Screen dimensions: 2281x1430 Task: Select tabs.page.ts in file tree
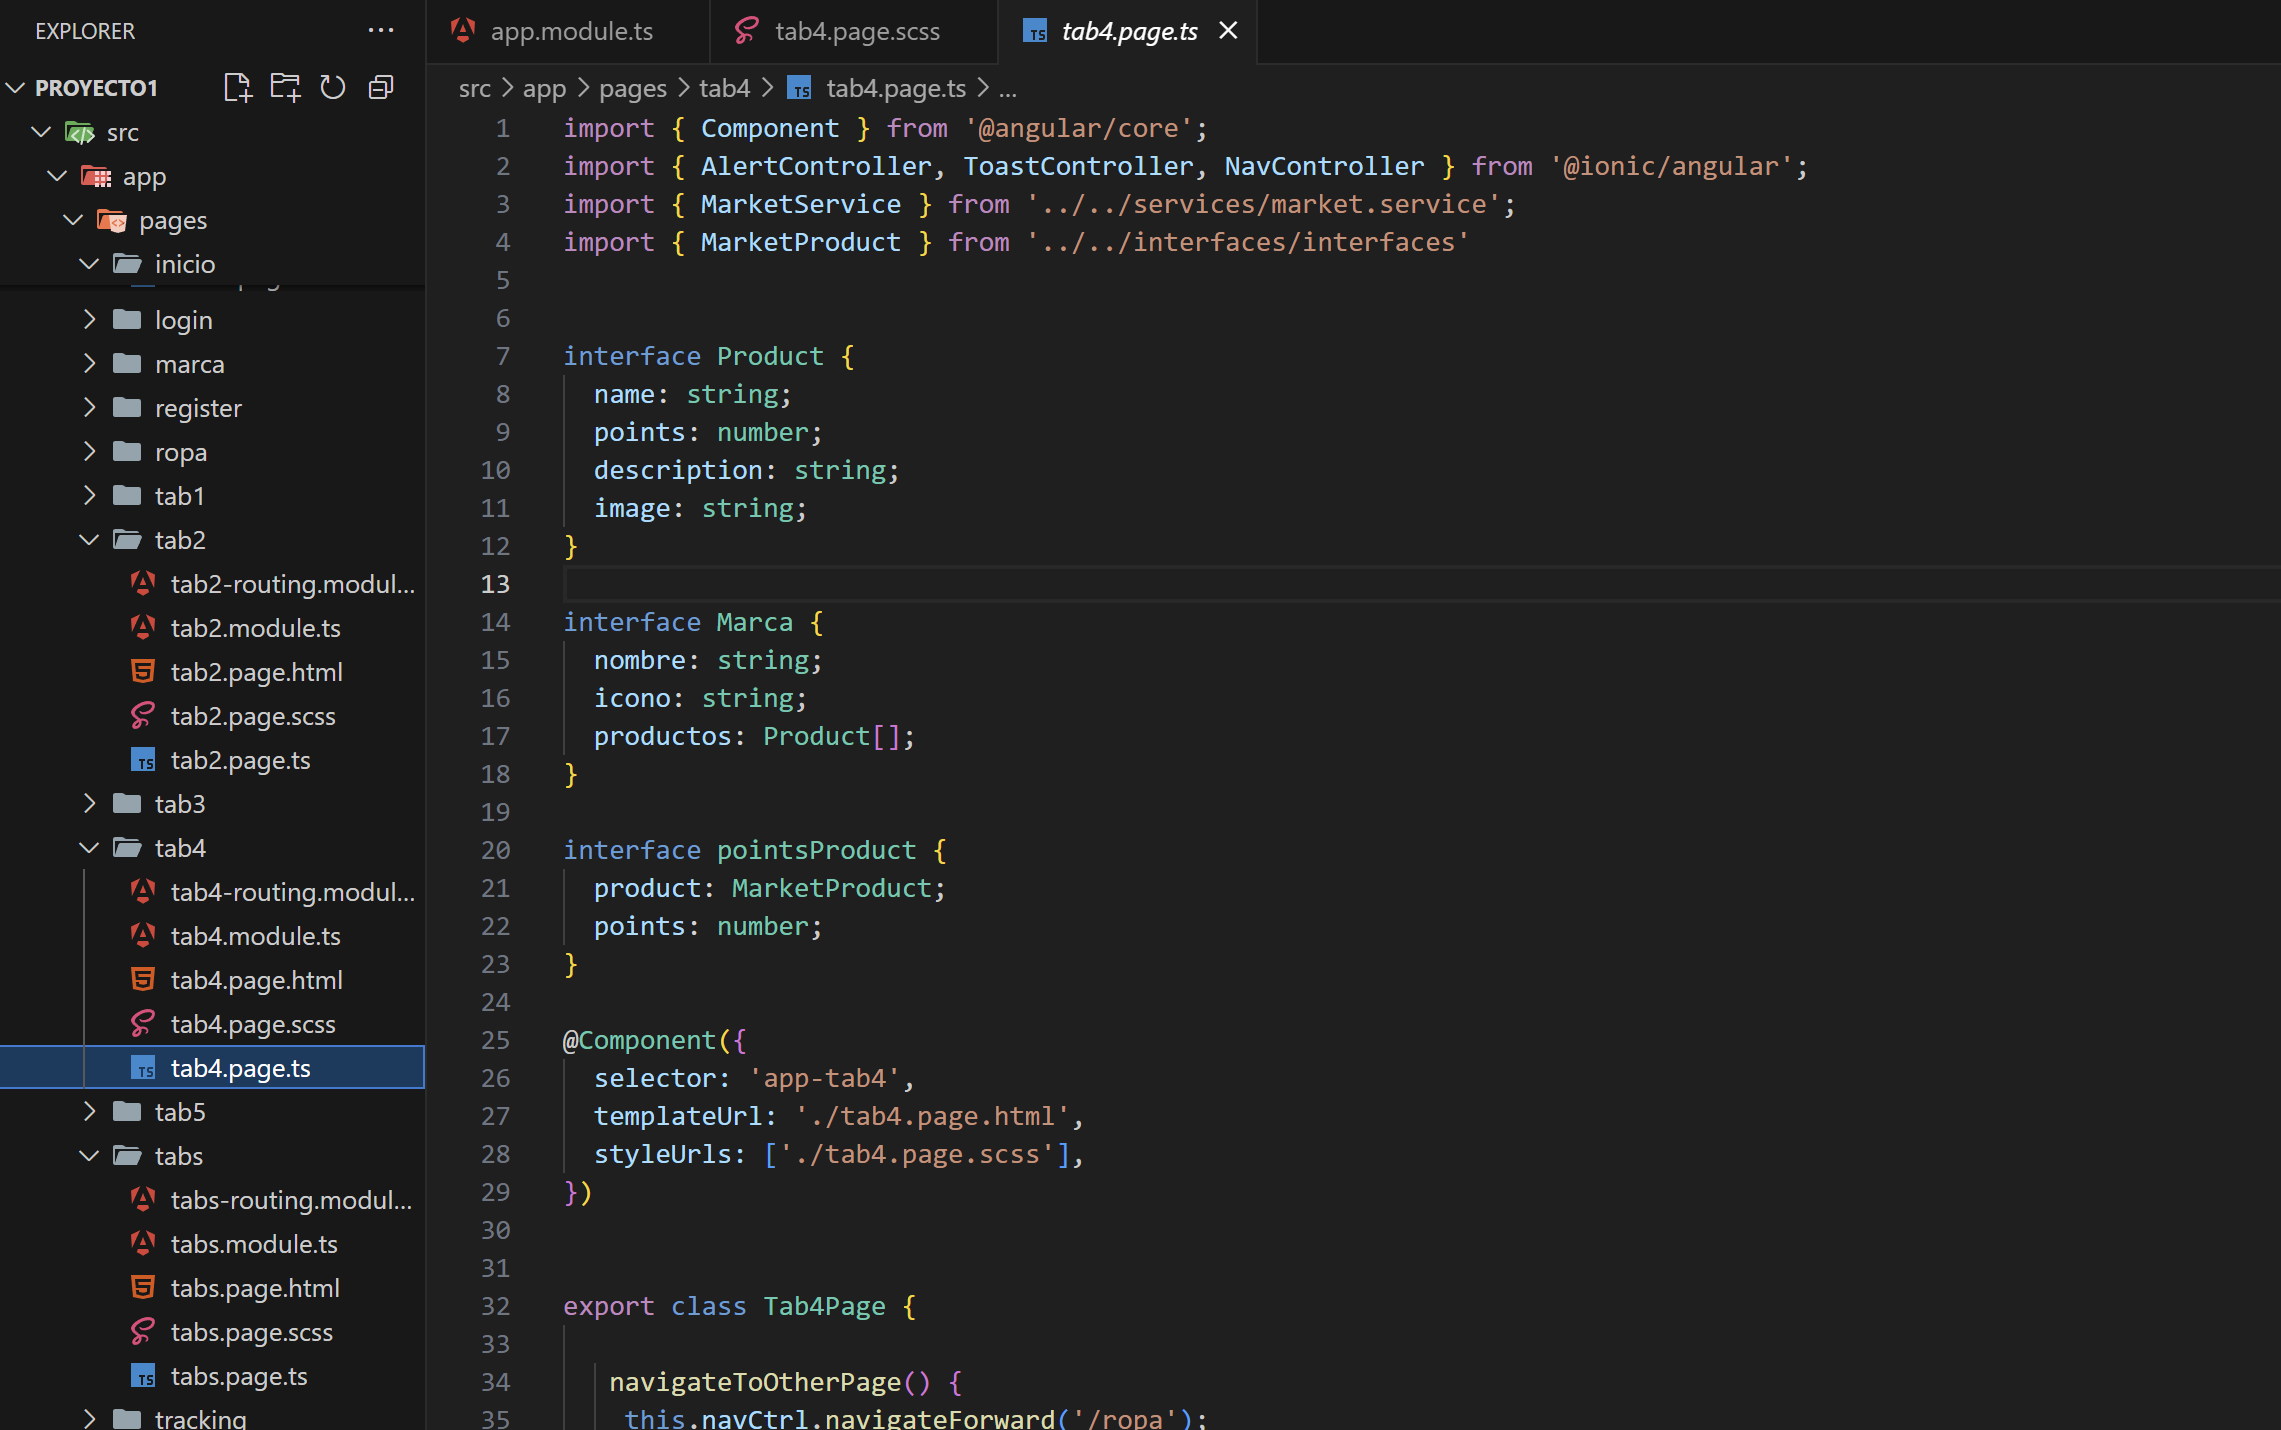pyautogui.click(x=239, y=1376)
